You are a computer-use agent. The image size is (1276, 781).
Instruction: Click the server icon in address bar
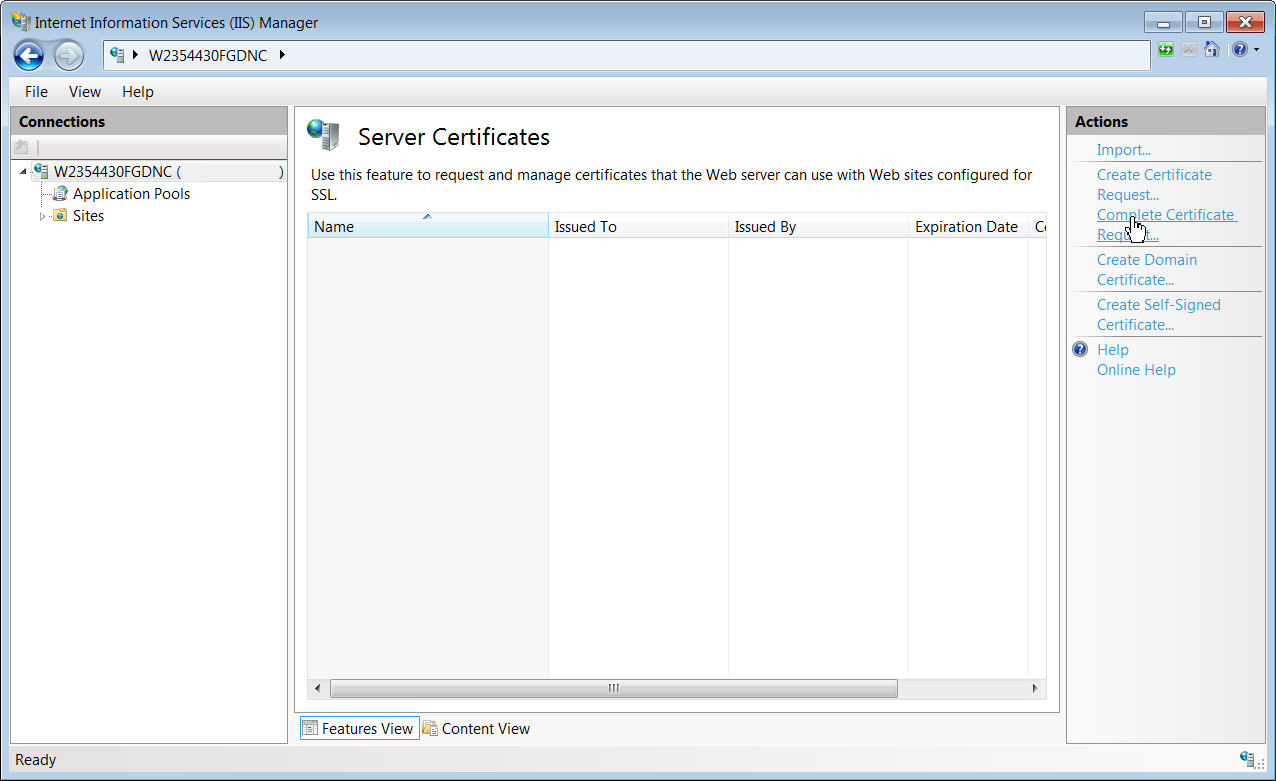[117, 55]
